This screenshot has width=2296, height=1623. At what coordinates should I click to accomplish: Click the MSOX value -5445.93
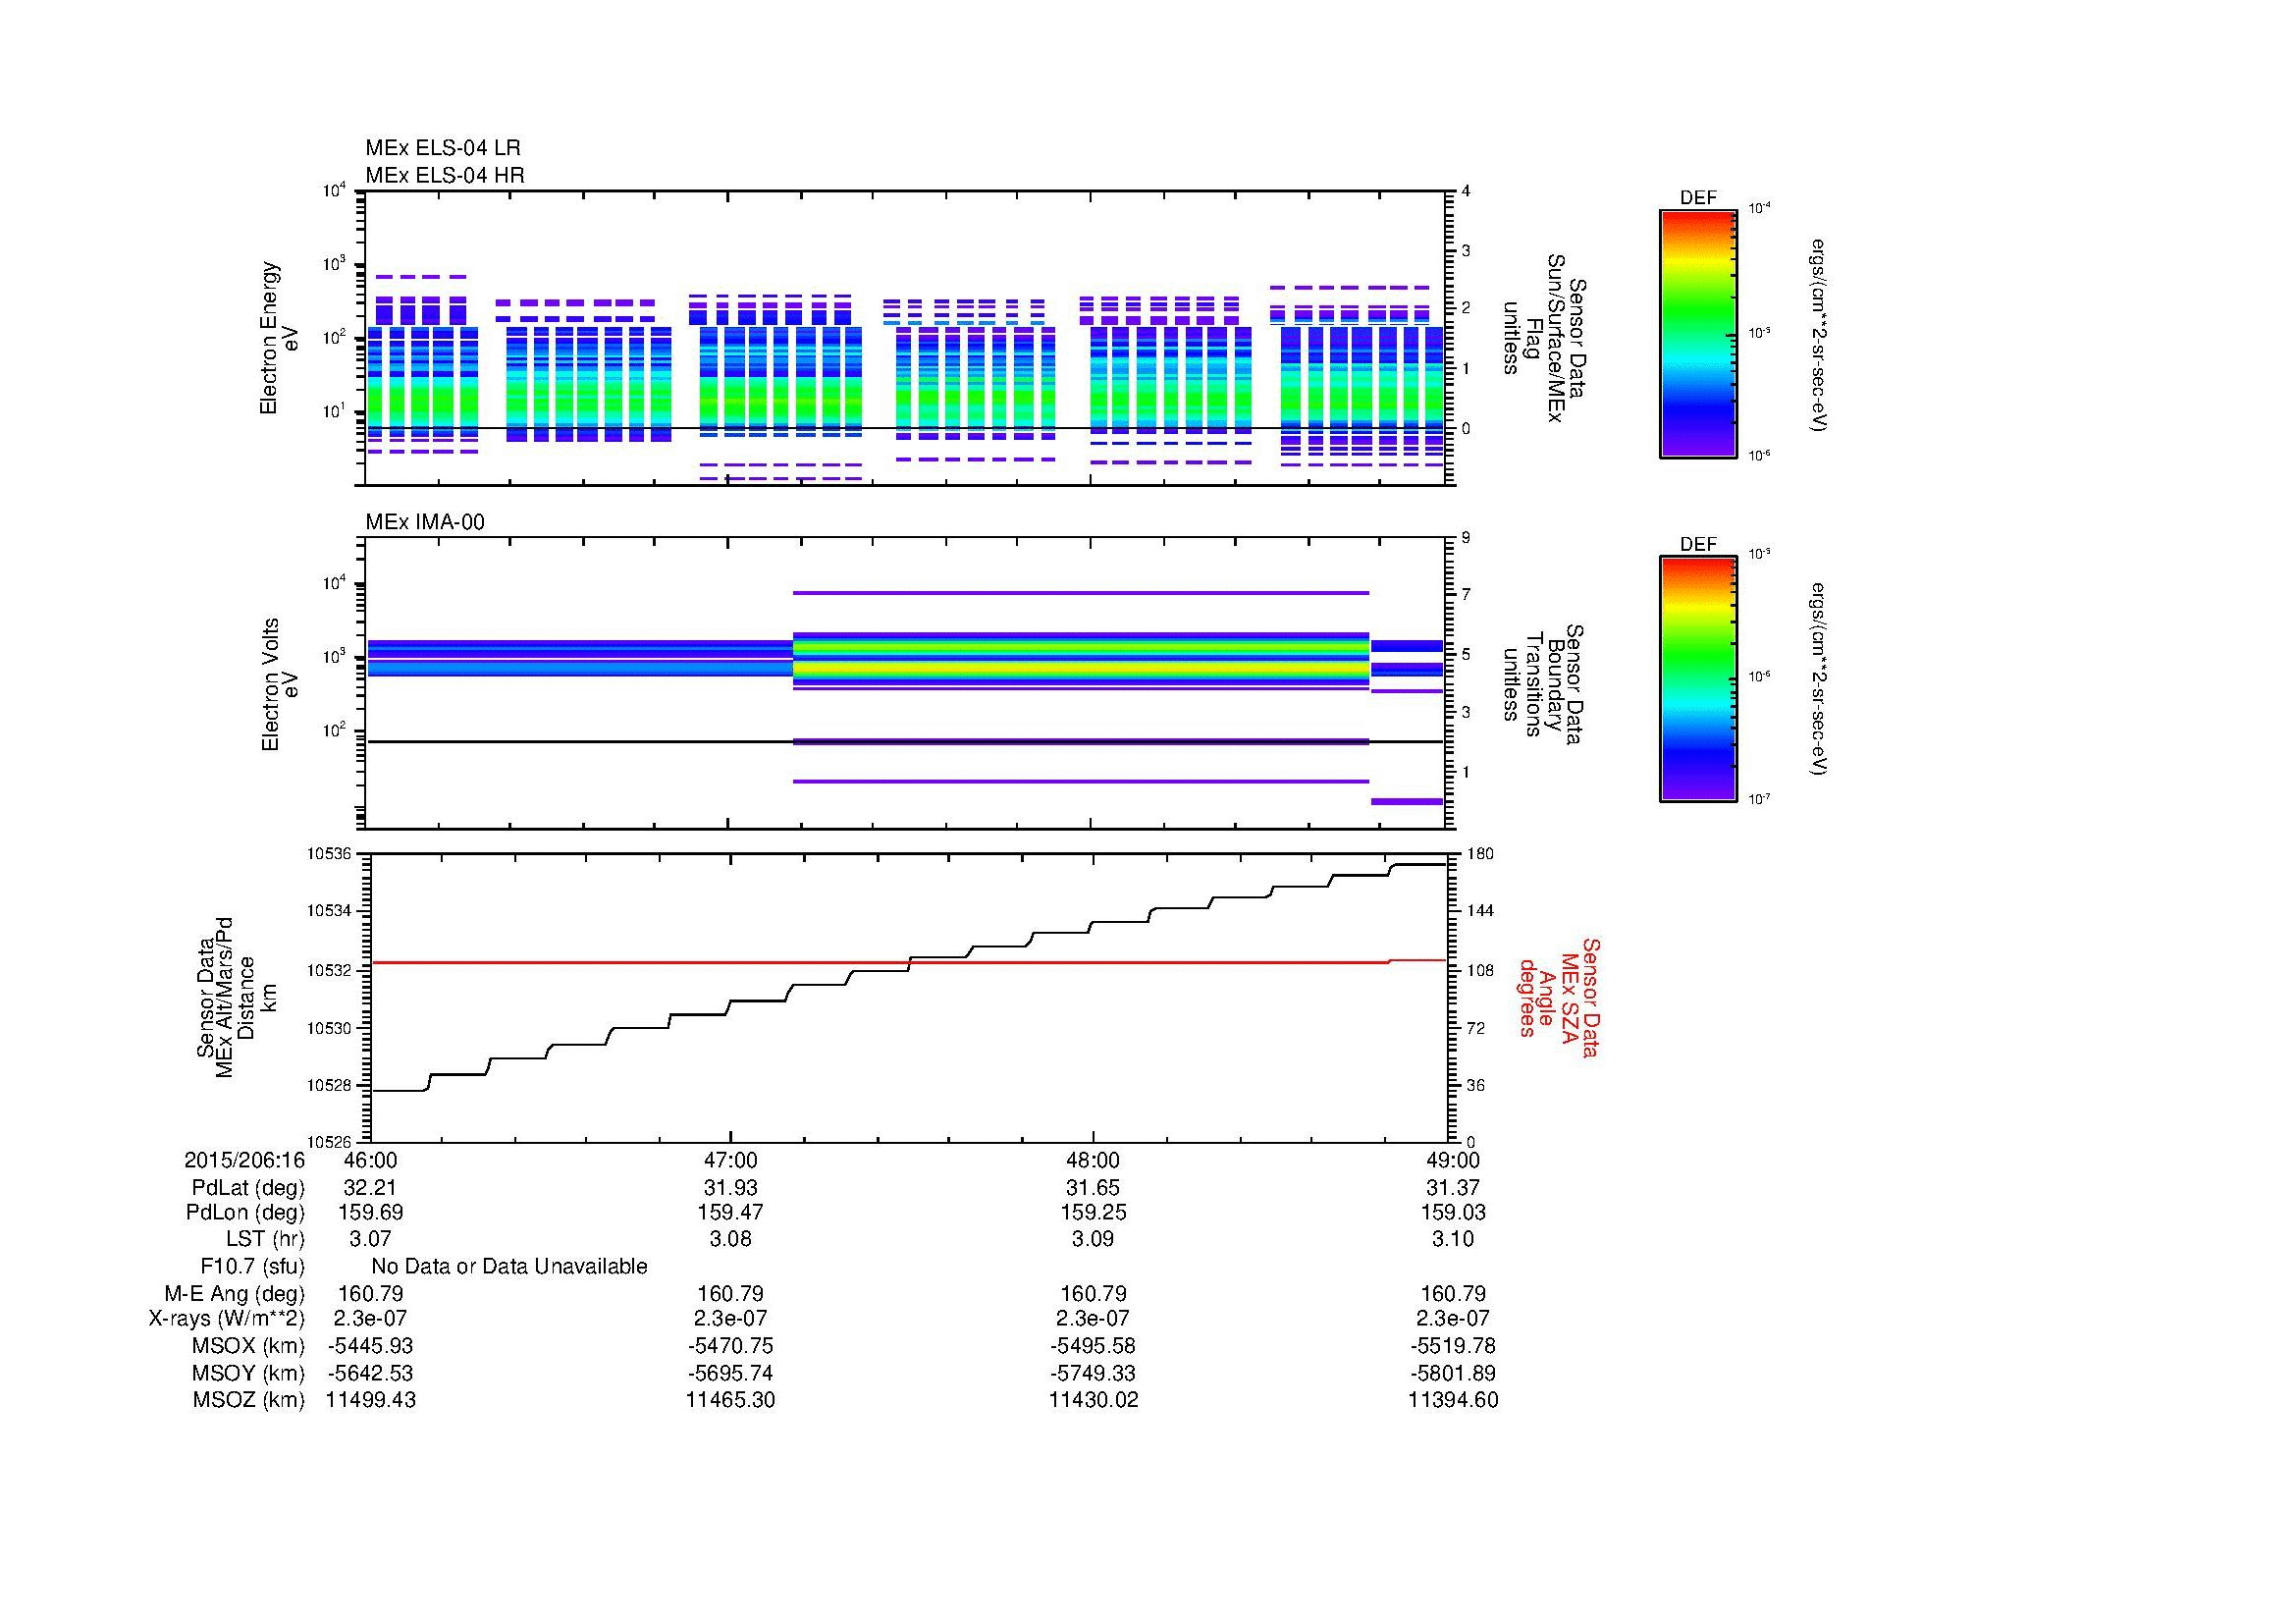pos(370,1346)
